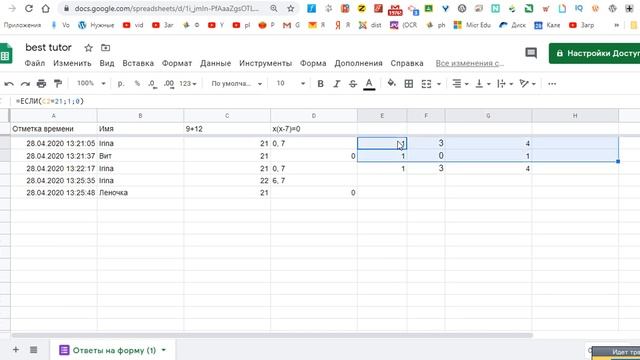
Task: Open the Вид menu
Action: pyautogui.click(x=107, y=63)
